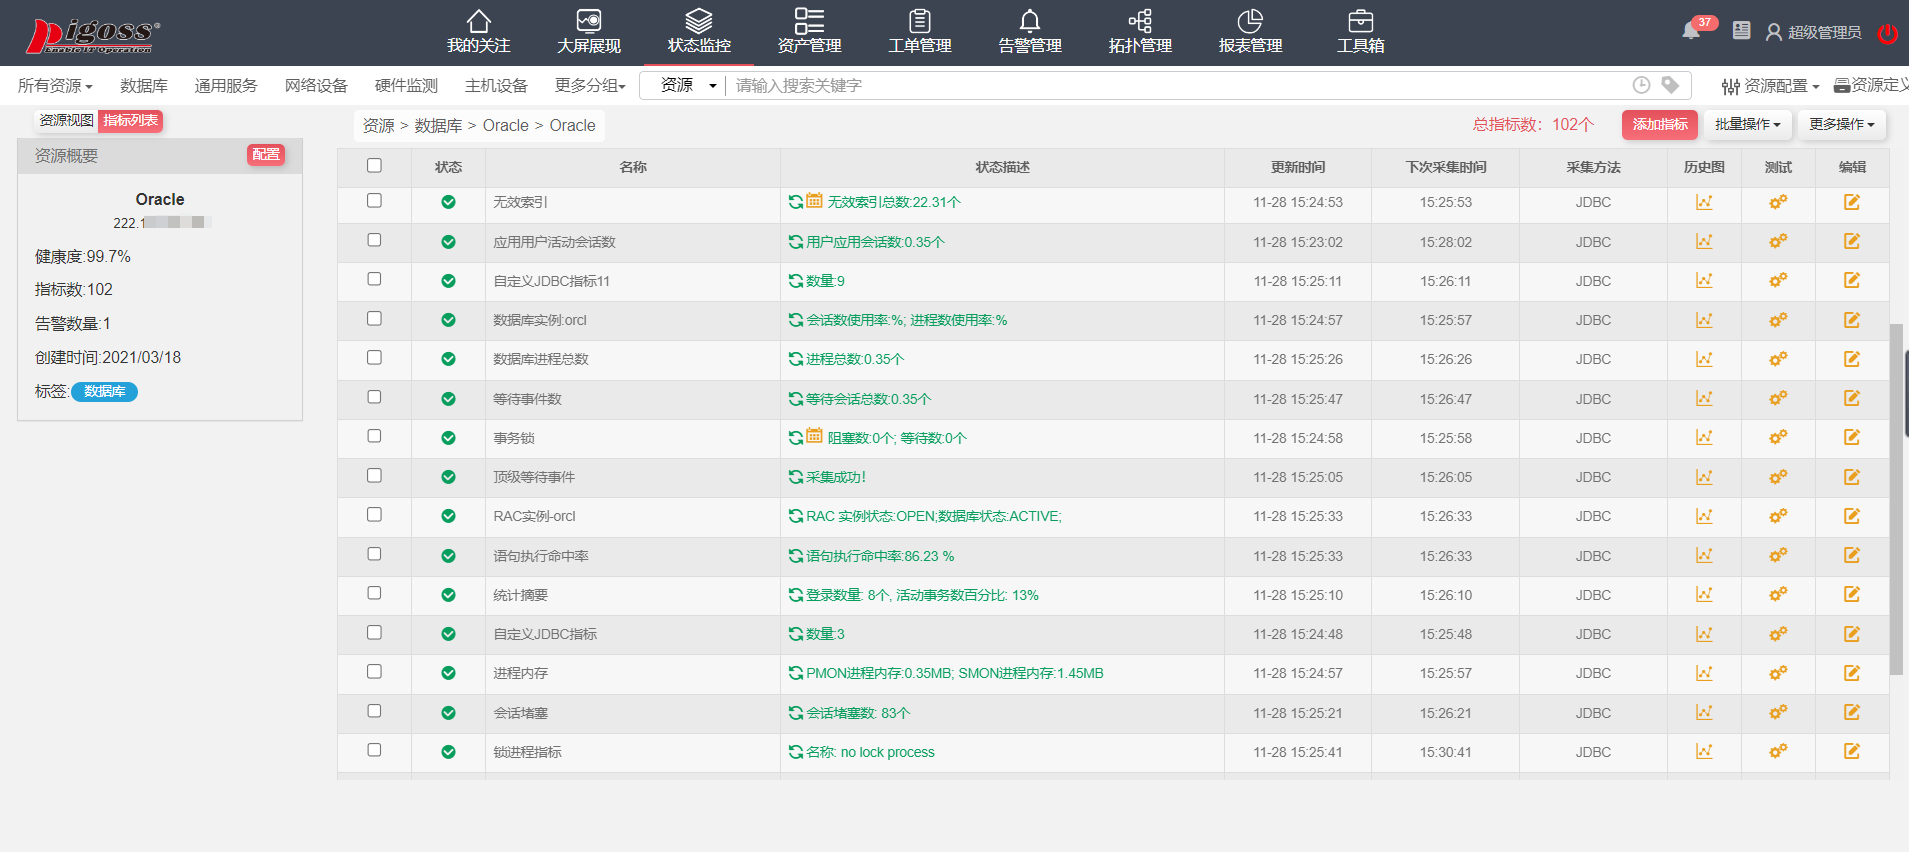Toggle the select-all checkbox in table header

pos(374,166)
